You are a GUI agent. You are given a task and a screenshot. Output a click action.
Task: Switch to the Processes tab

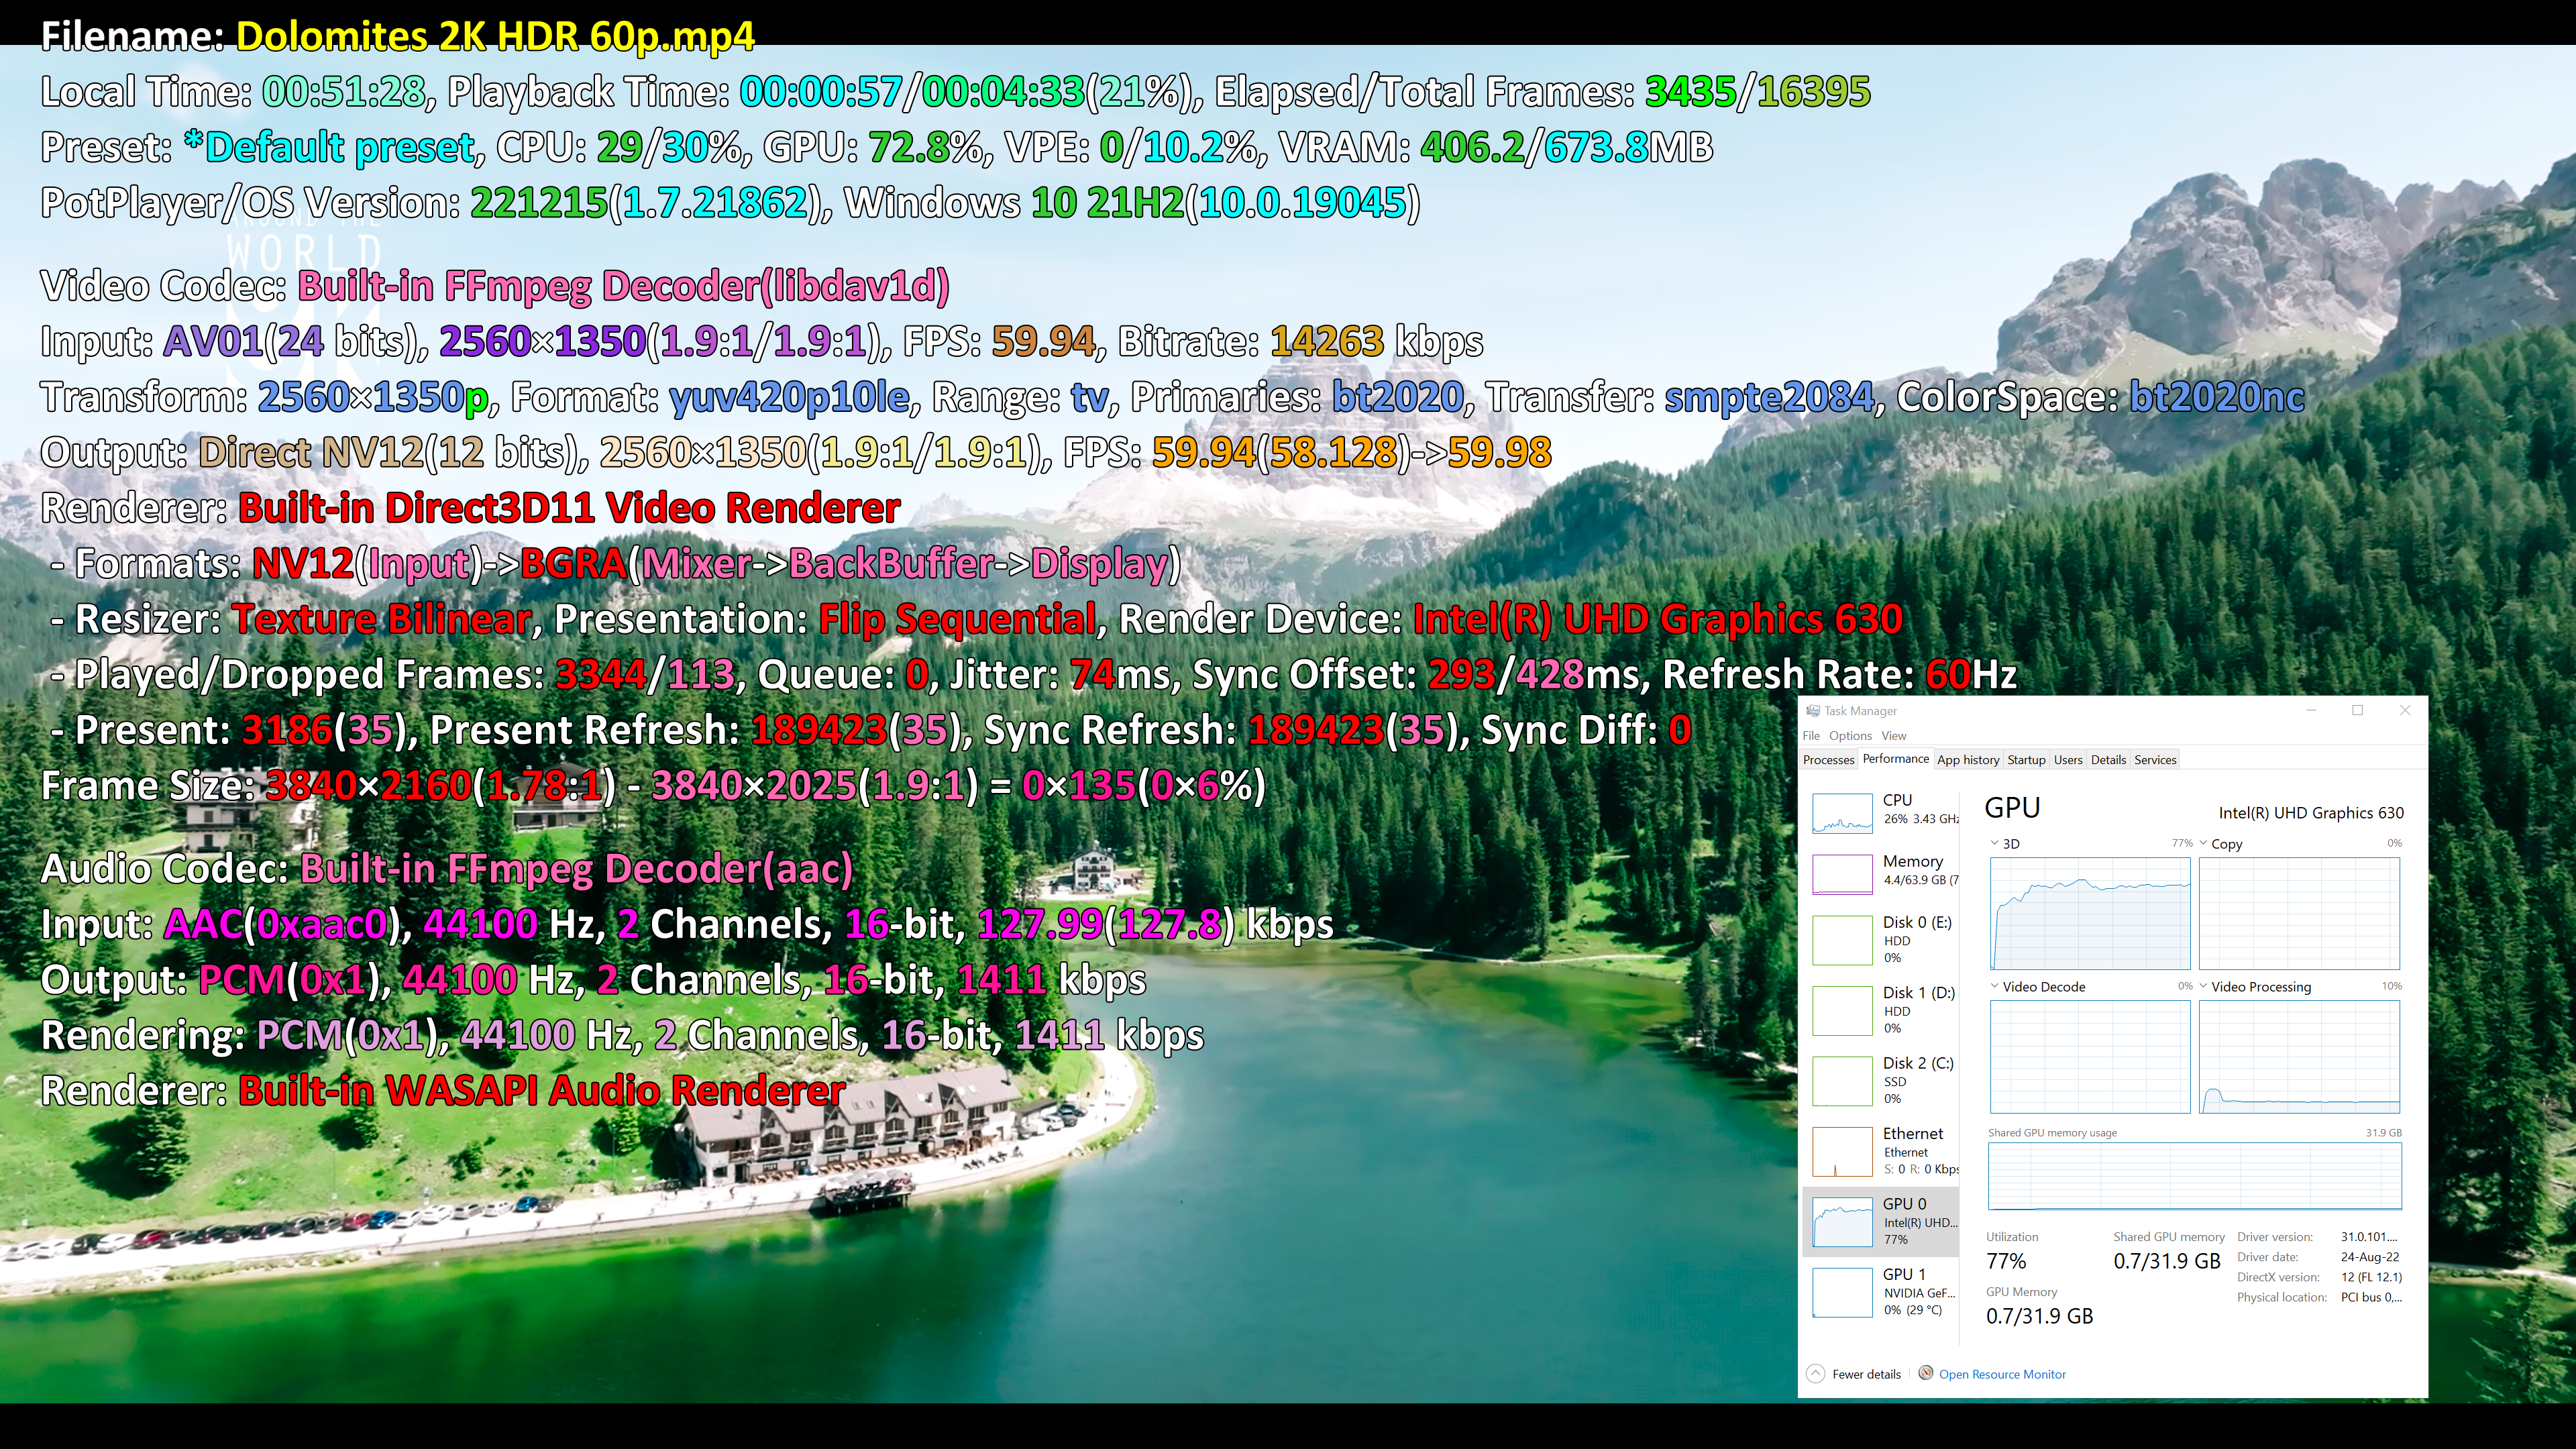(1828, 760)
